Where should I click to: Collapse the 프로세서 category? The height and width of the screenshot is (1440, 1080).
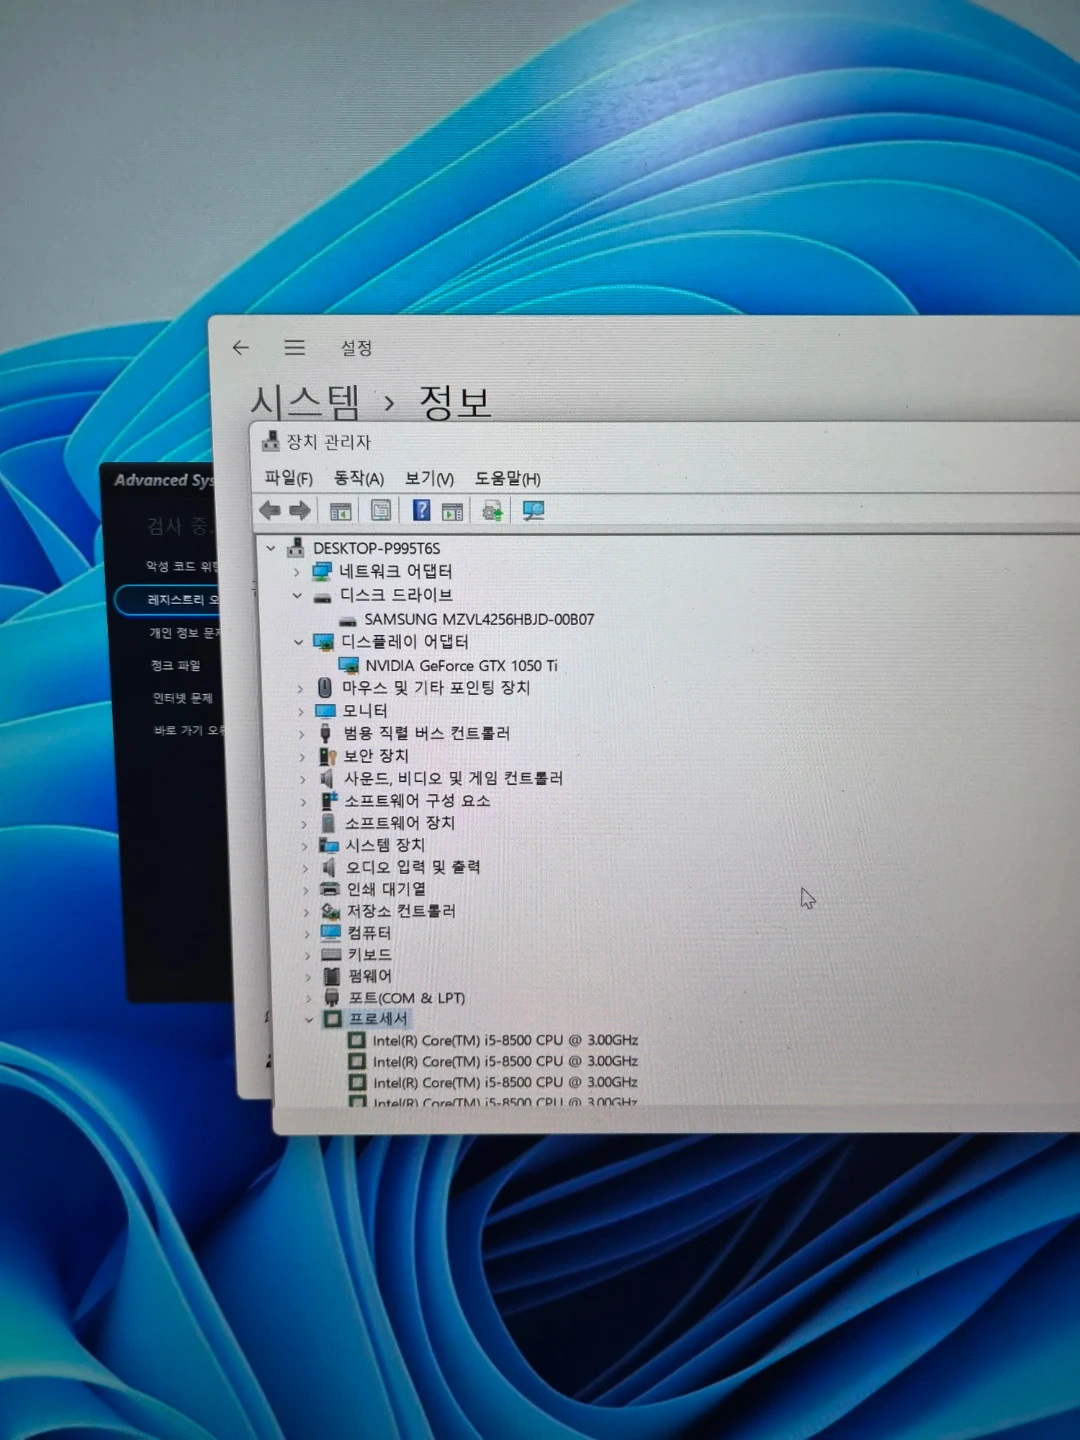point(309,1019)
